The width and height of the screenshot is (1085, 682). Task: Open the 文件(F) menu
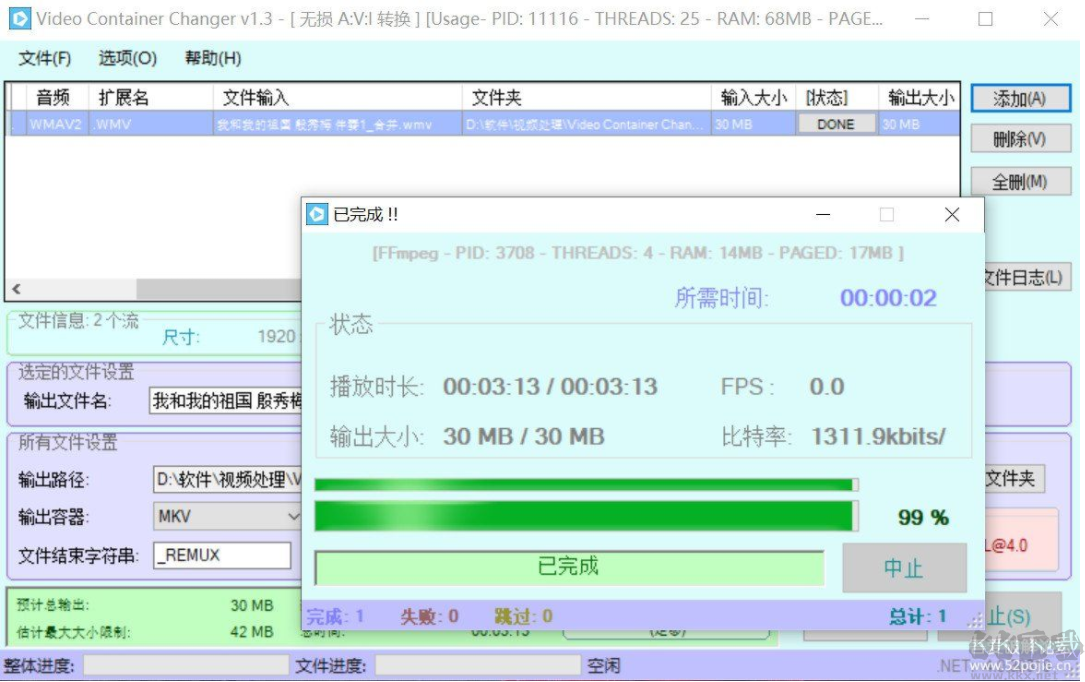(x=45, y=59)
